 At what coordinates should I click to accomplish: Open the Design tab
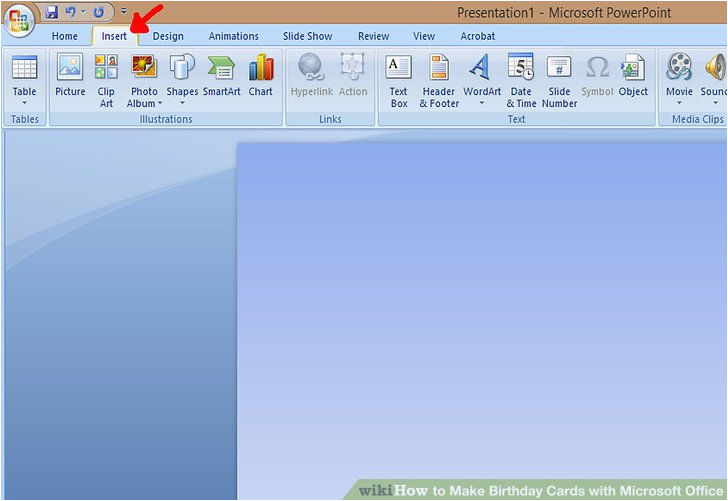click(168, 36)
